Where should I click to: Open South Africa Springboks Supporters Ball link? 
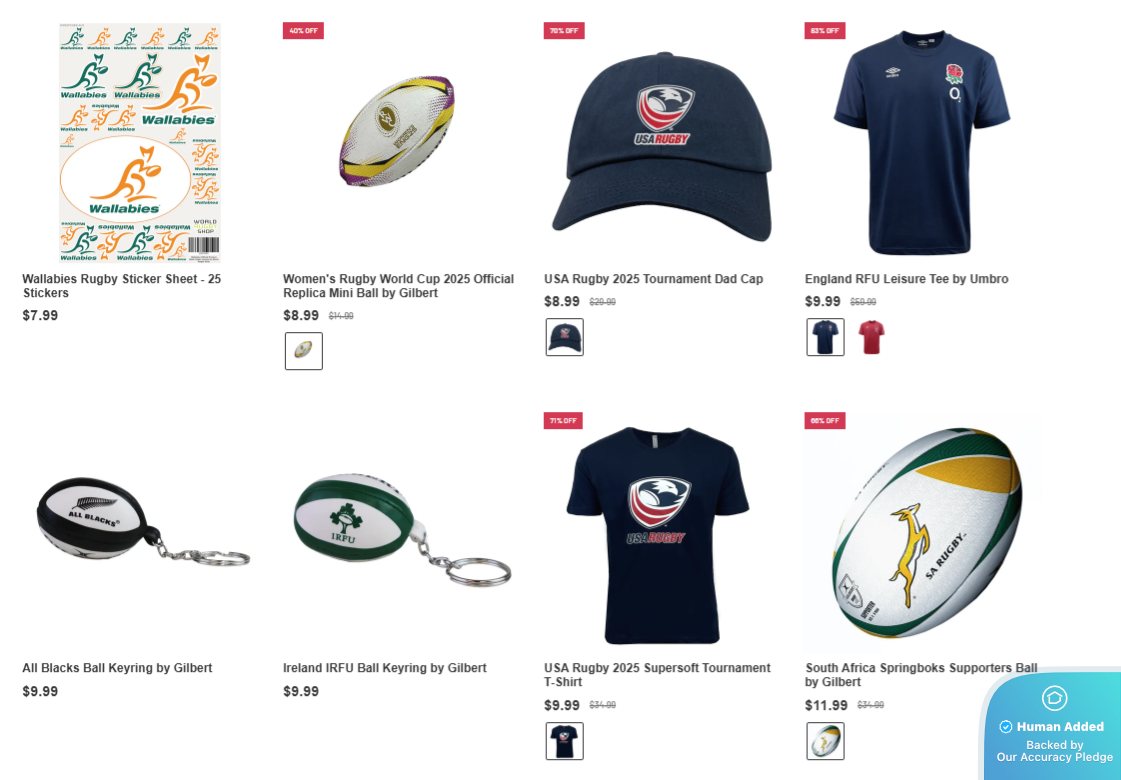(x=921, y=675)
